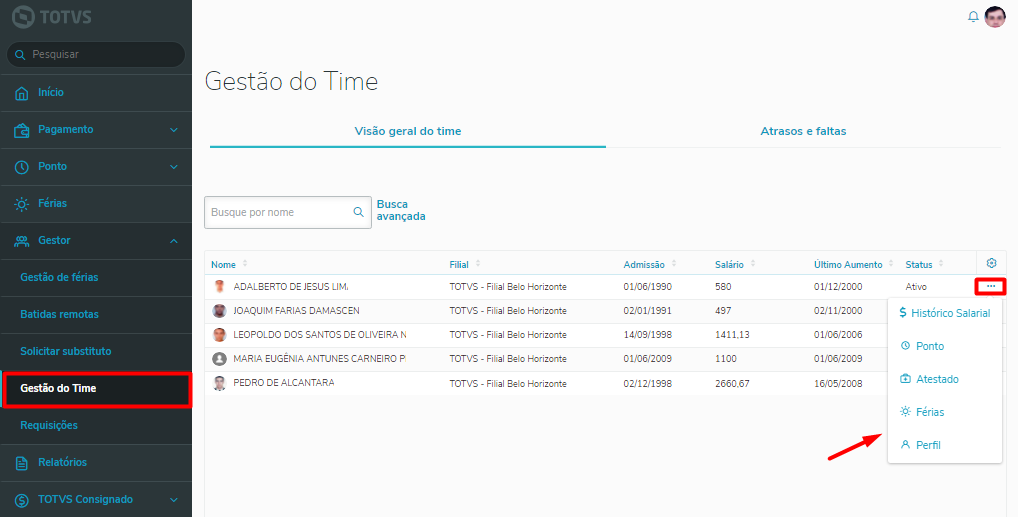Click Leopoldo dos Santos avatar
This screenshot has height=517, width=1018.
(219, 334)
